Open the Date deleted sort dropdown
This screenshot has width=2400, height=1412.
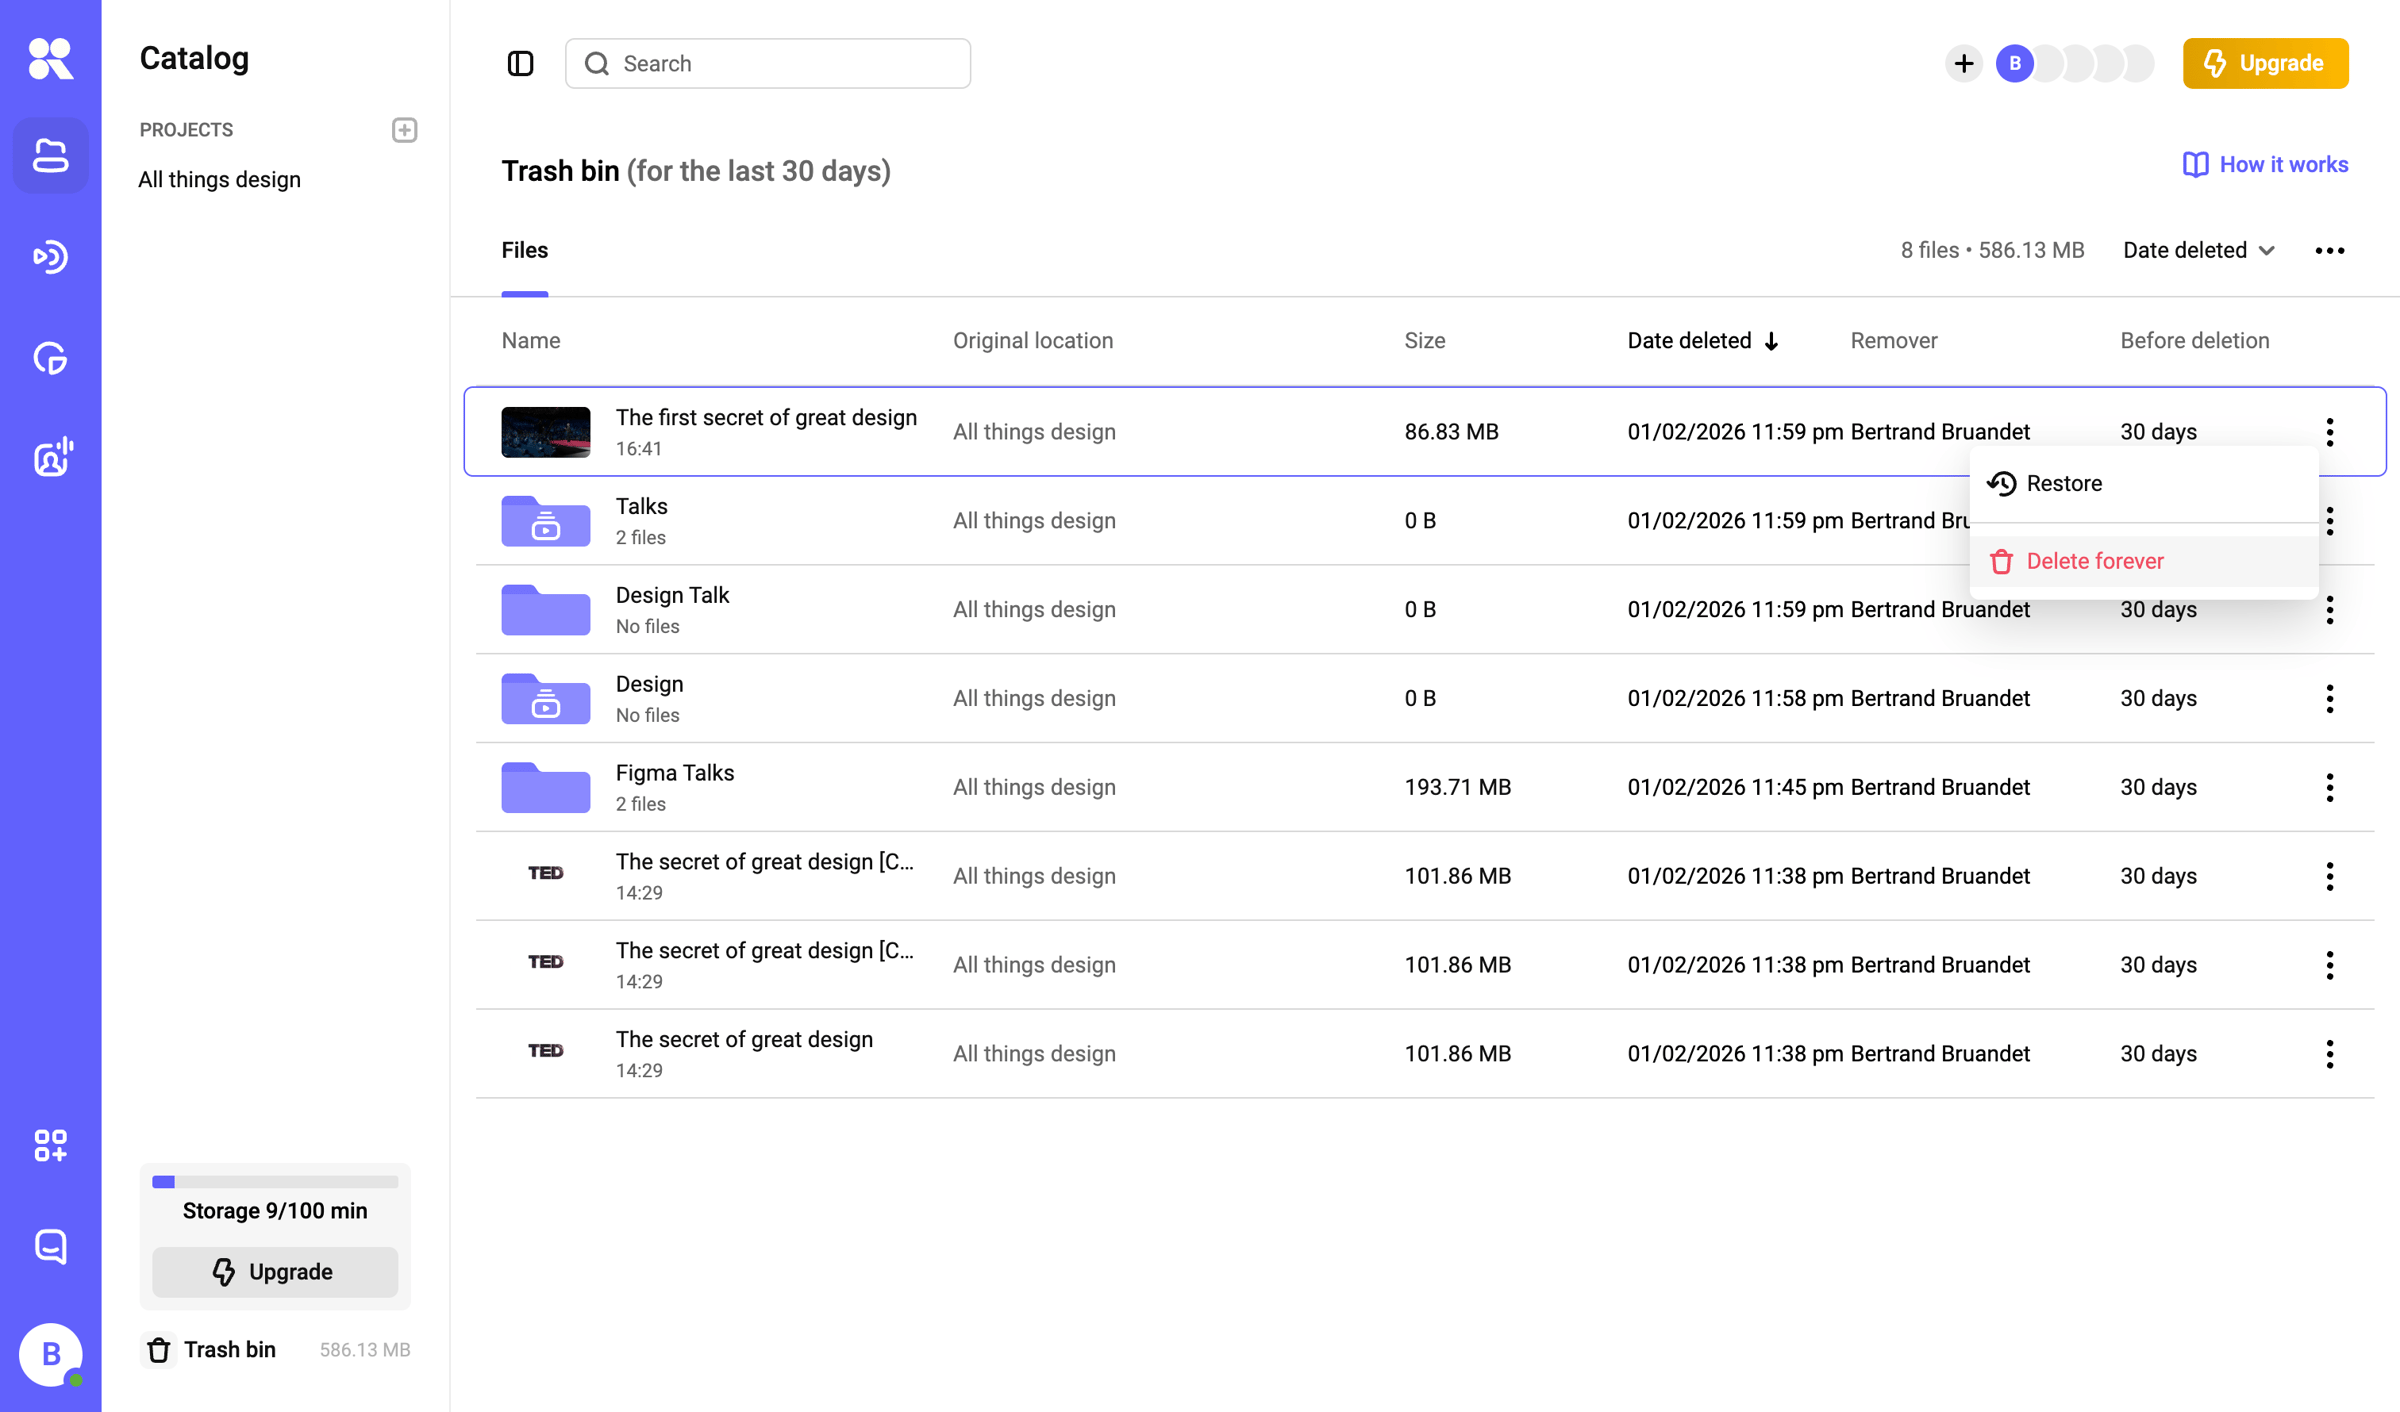[2198, 251]
